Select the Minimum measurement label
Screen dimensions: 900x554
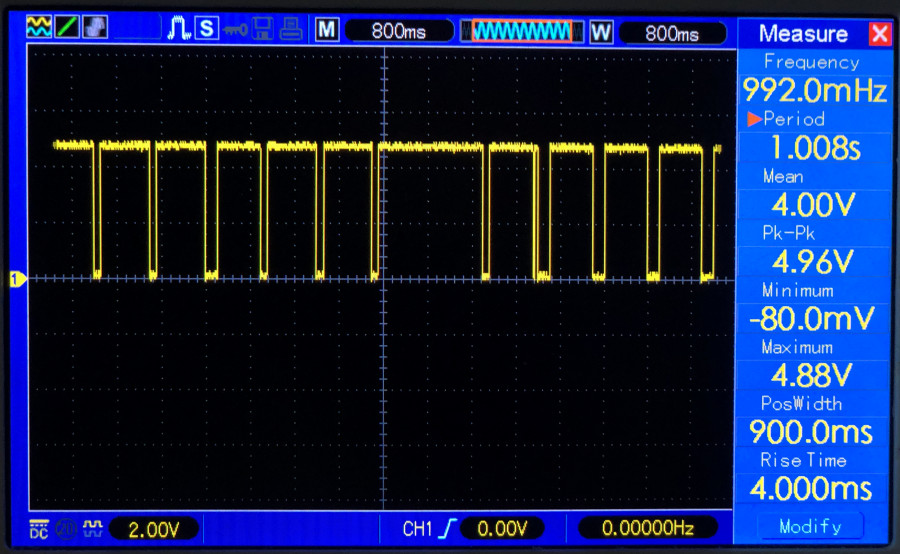tap(798, 290)
